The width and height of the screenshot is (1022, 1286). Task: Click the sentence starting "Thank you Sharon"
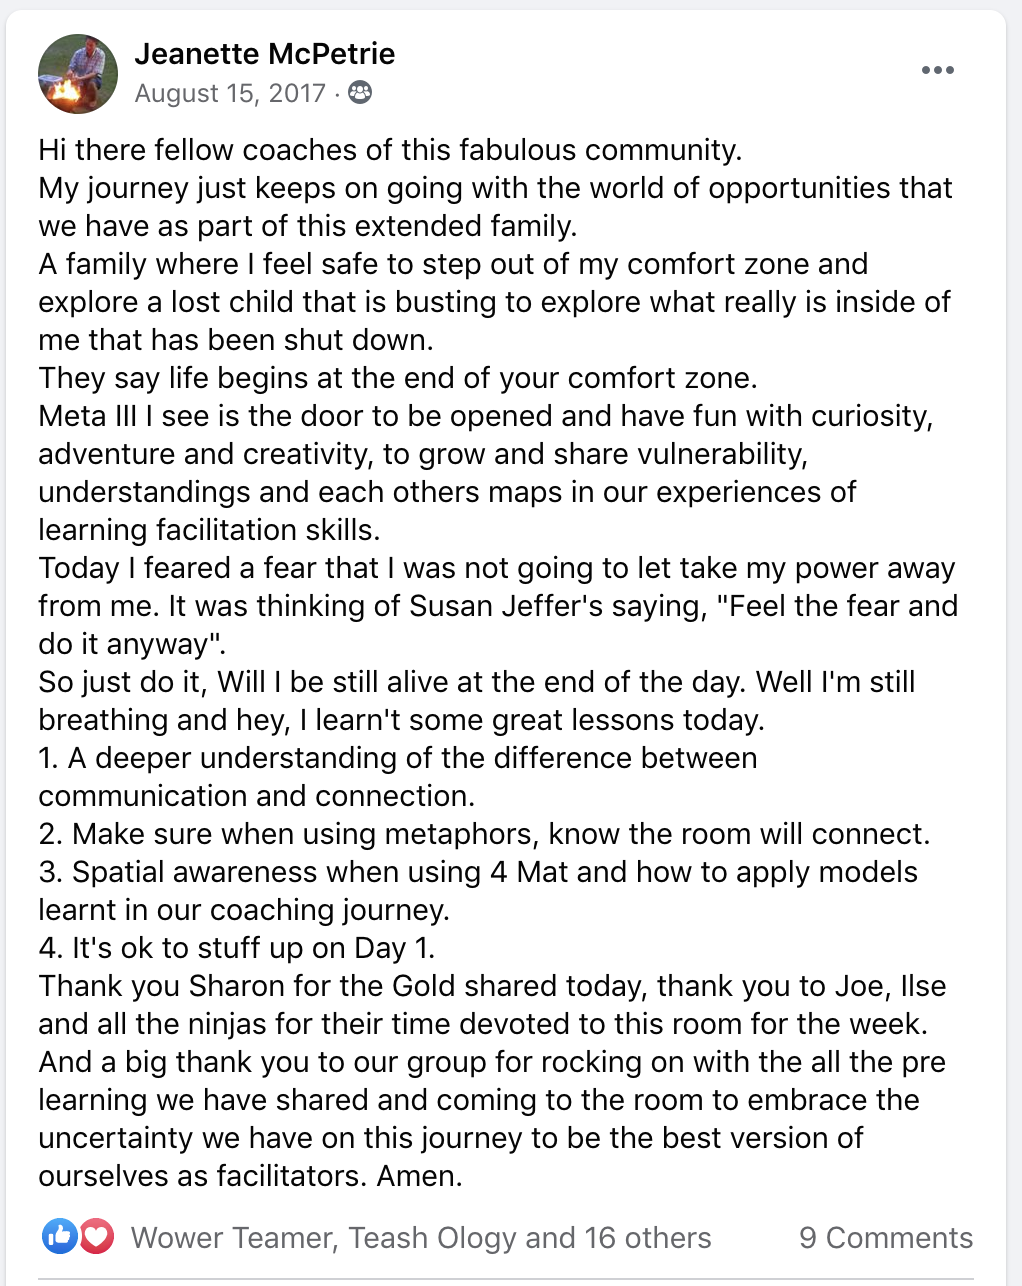tap(492, 1005)
